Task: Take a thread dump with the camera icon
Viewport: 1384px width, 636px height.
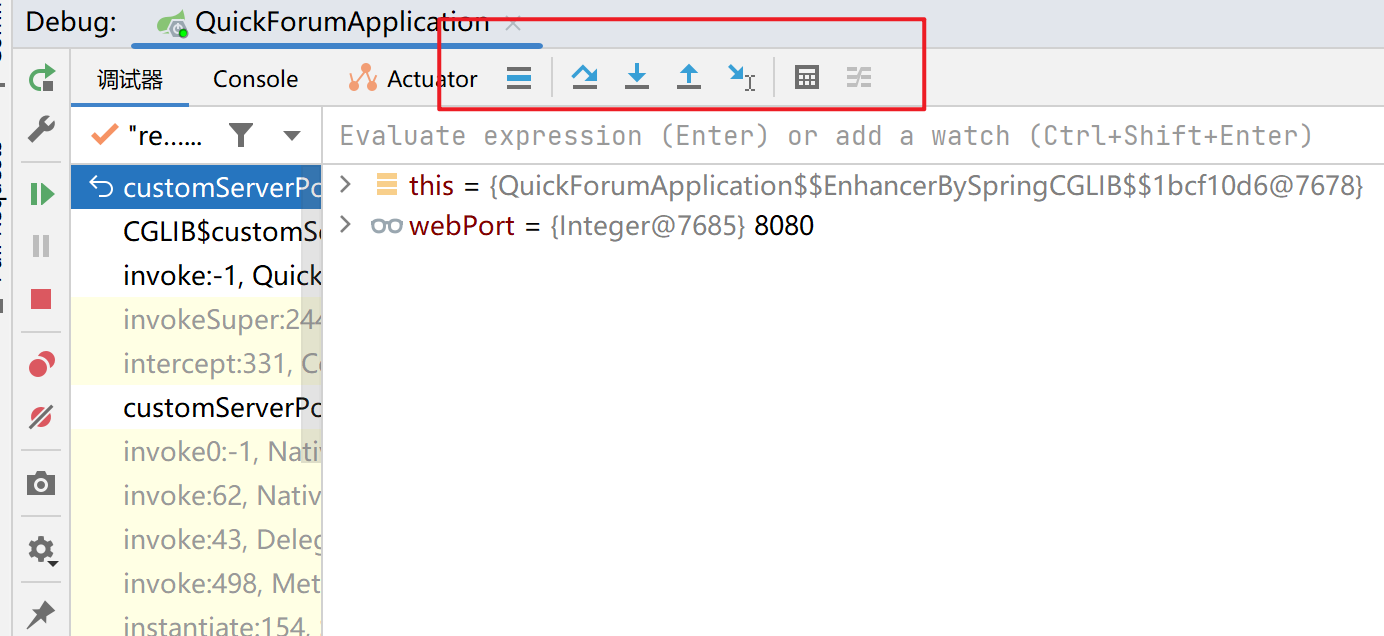Action: [41, 484]
